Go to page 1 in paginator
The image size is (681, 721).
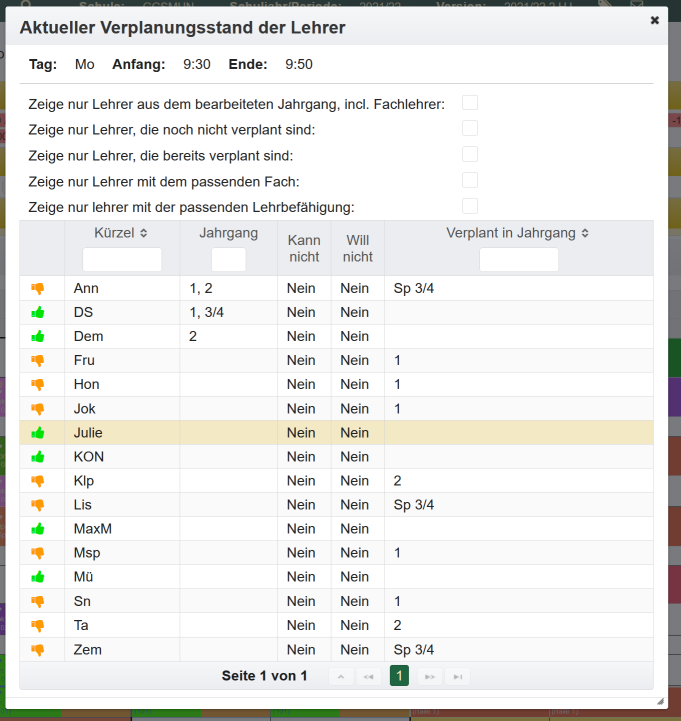(x=399, y=677)
